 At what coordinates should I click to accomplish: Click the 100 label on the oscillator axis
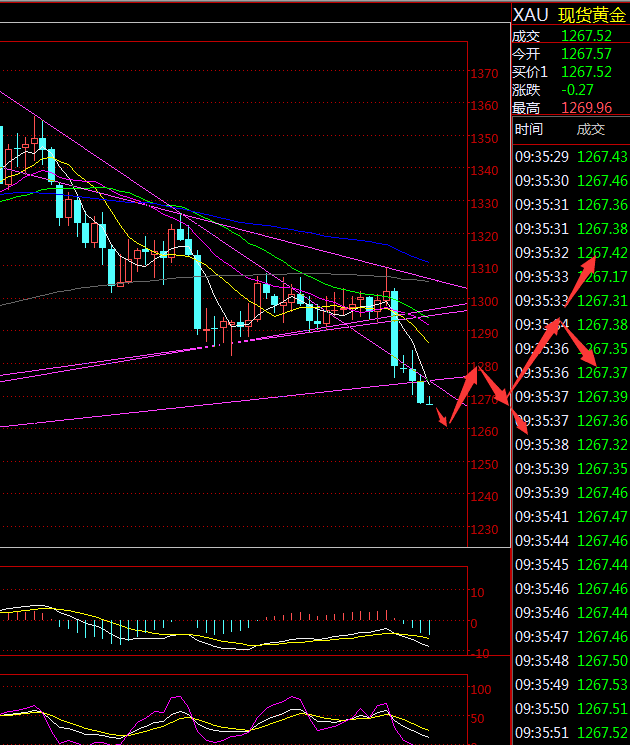(x=481, y=689)
